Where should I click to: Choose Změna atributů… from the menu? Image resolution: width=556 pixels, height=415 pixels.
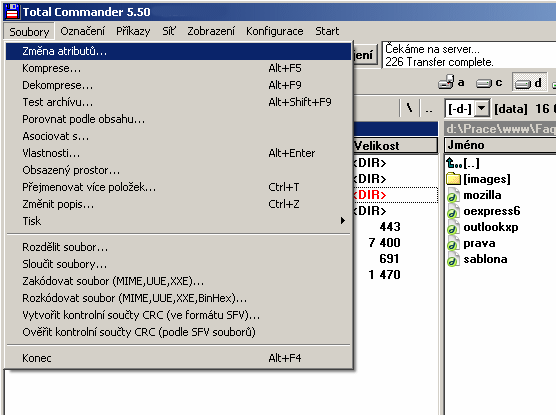(178, 51)
